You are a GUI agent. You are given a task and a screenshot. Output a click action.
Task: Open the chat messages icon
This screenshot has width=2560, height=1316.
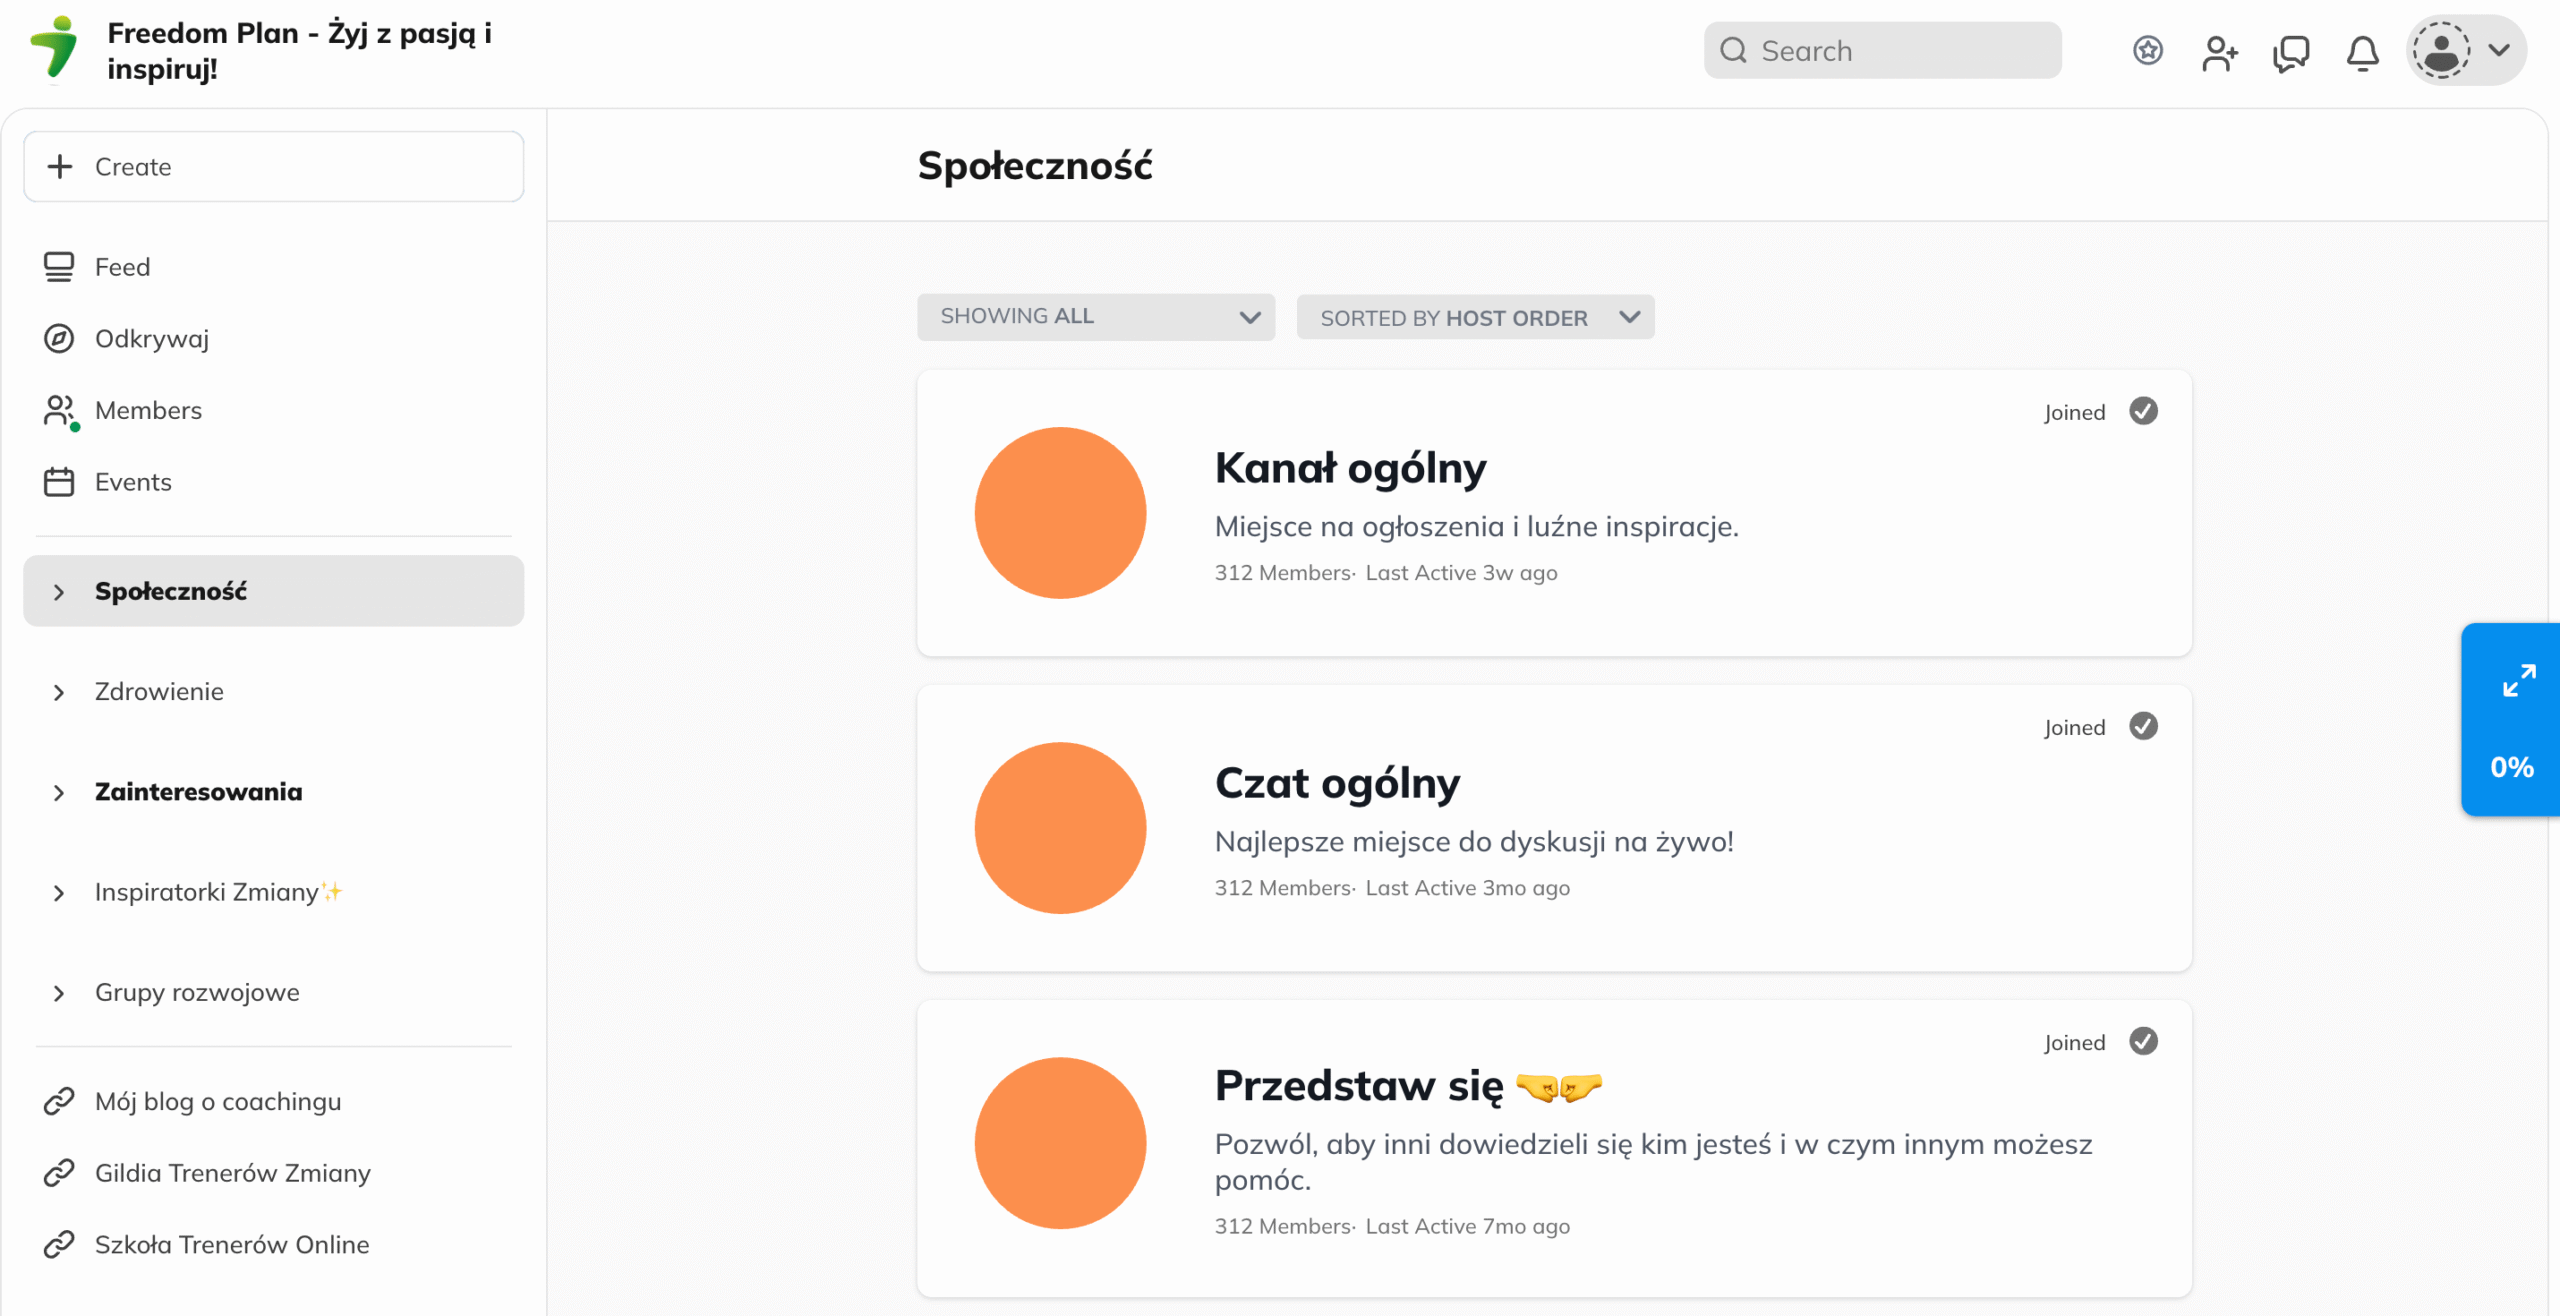coord(2291,52)
